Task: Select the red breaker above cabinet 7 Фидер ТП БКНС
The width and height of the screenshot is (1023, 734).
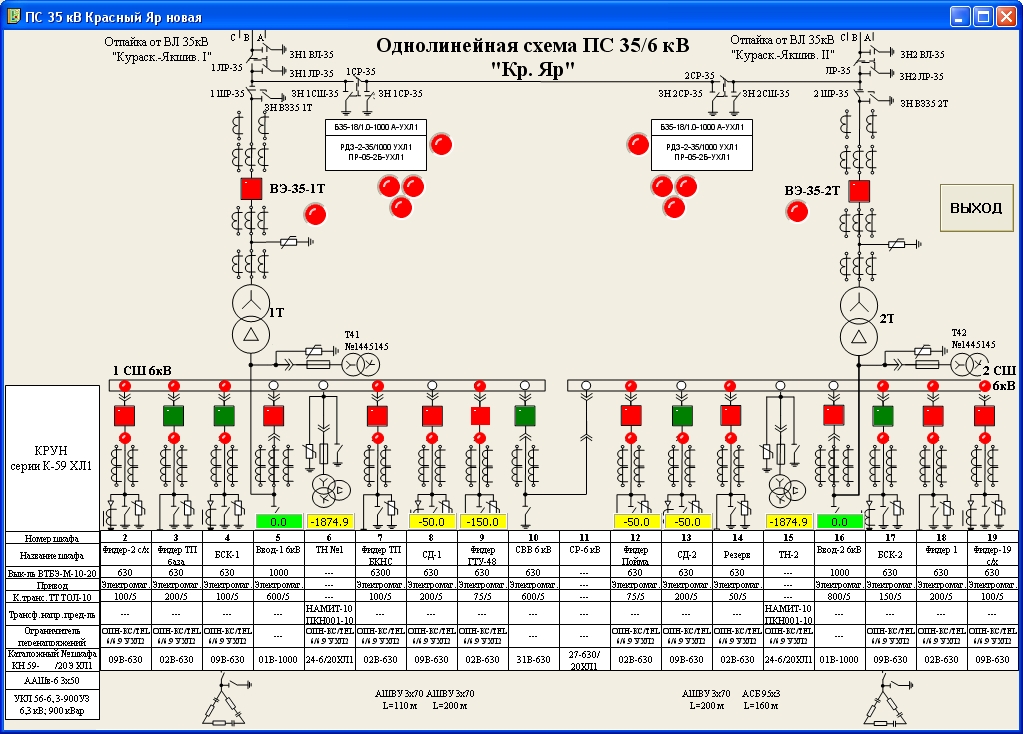Action: (x=378, y=416)
